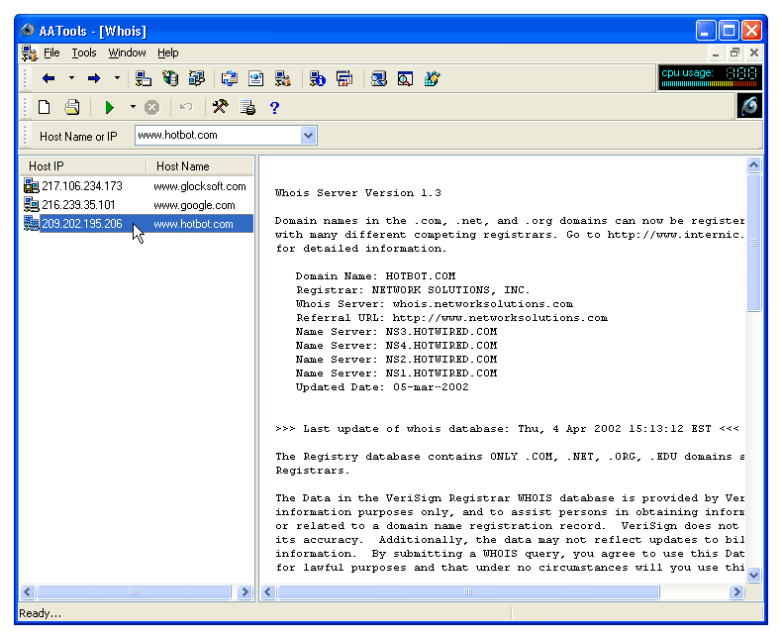Open the globe and database tool icon
The height and width of the screenshot is (639, 782).
coord(170,78)
